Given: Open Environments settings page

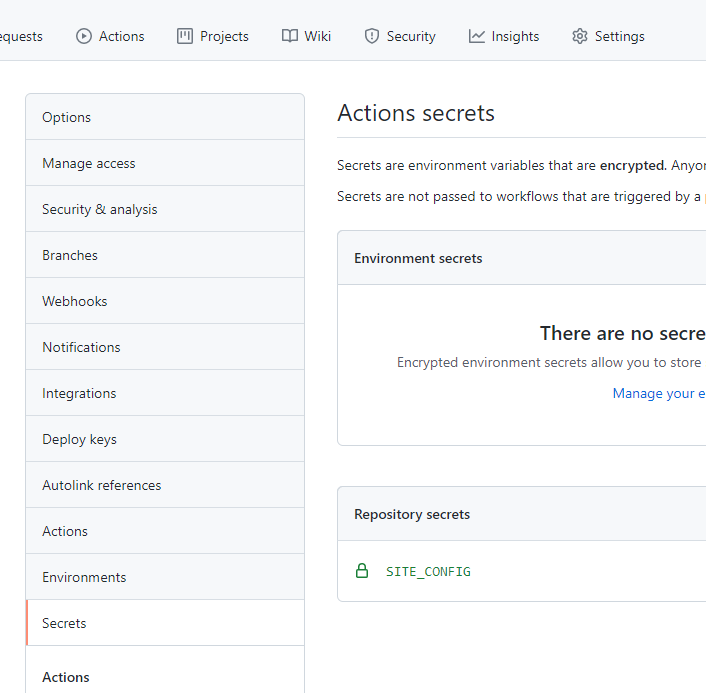Looking at the screenshot, I should coord(165,577).
